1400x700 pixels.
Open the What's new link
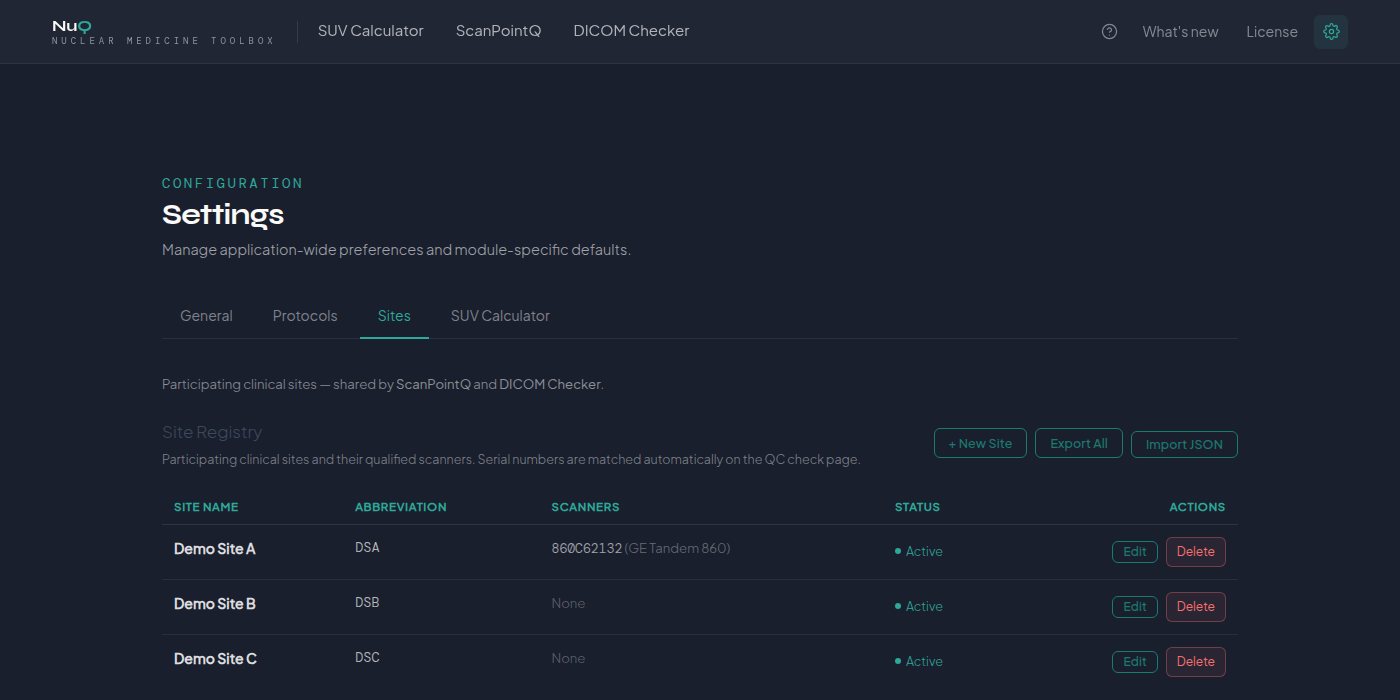(1180, 32)
